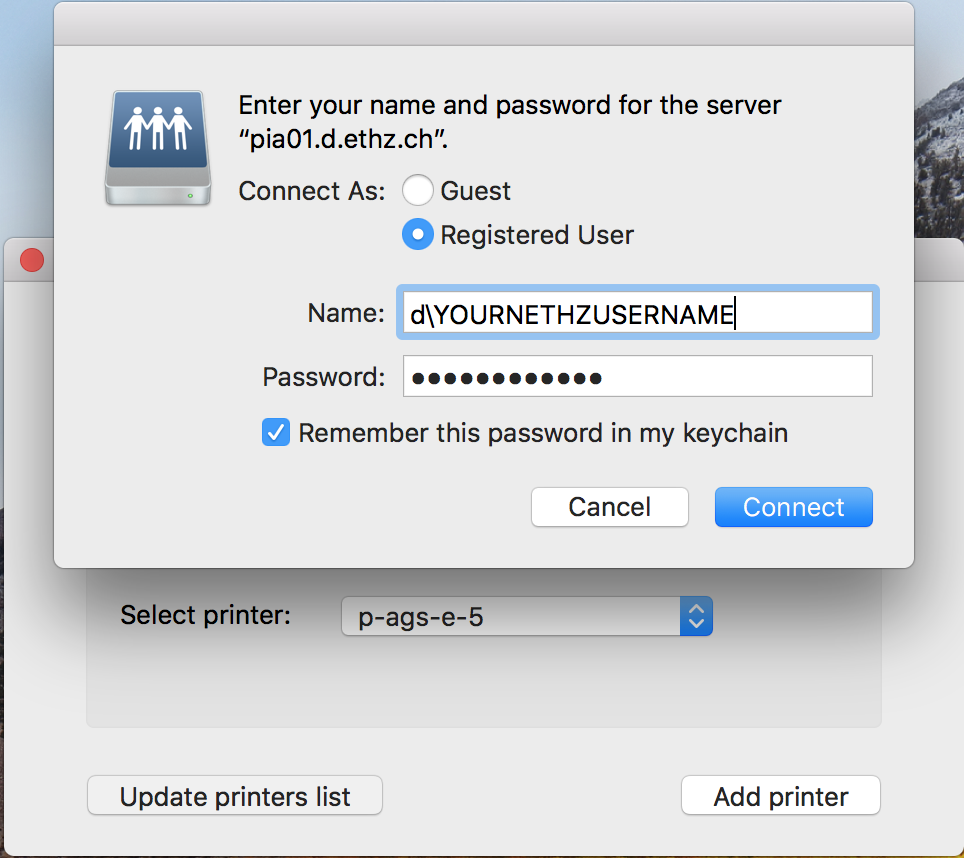Image resolution: width=964 pixels, height=858 pixels.
Task: Close the background window with red button
Action: coord(32,260)
